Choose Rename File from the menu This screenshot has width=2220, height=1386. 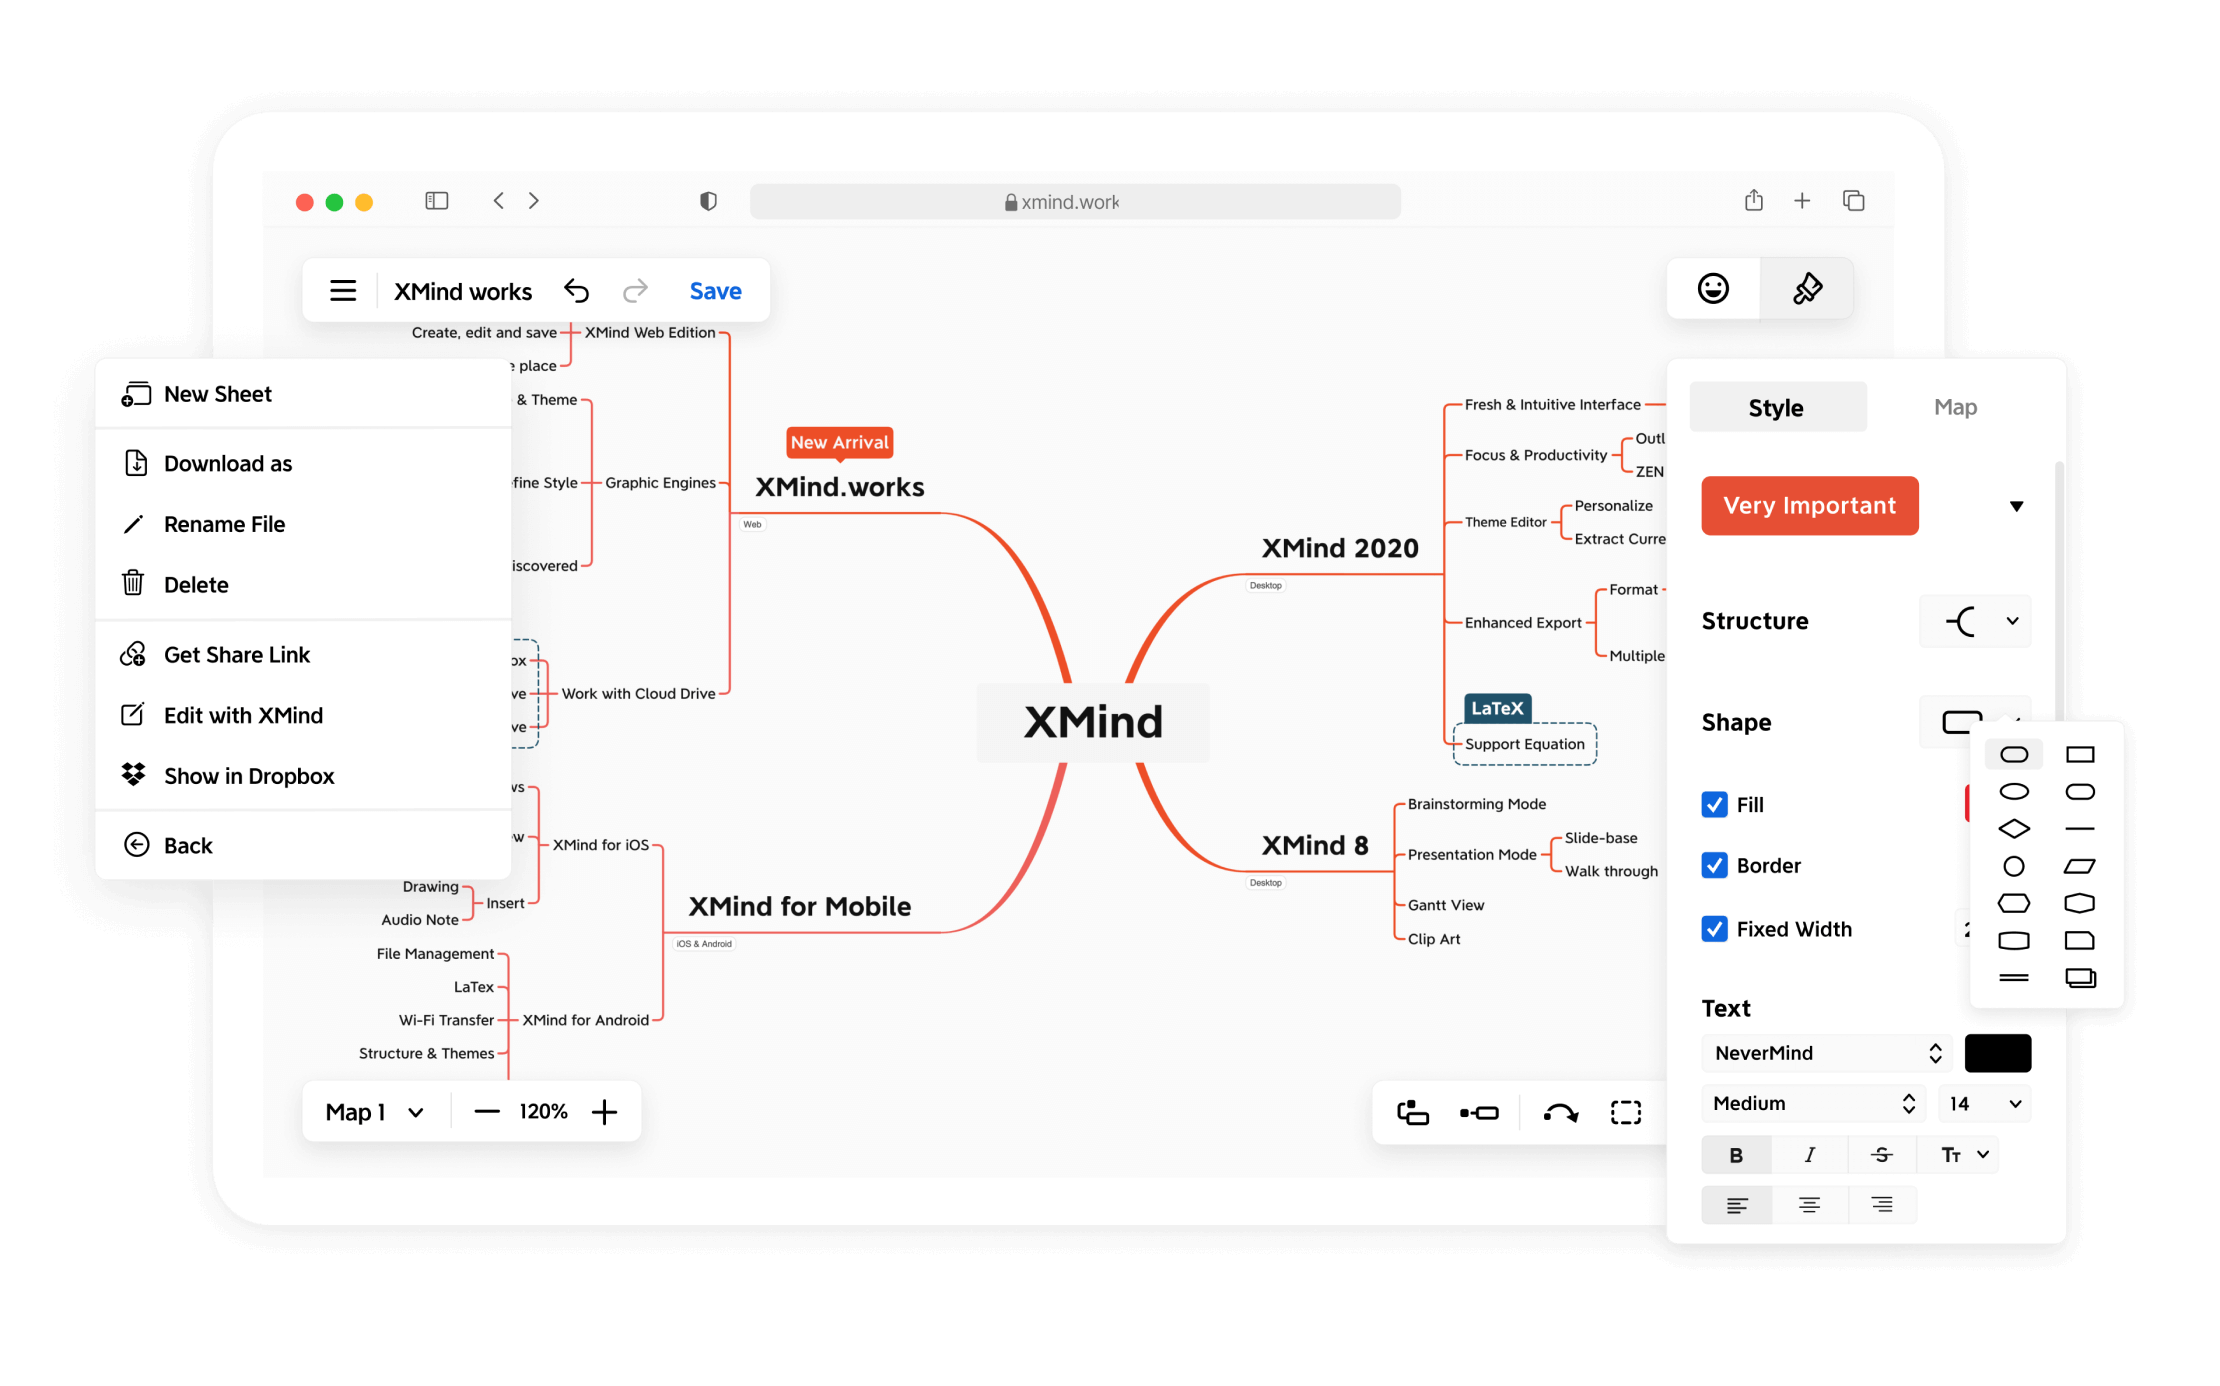(303, 524)
